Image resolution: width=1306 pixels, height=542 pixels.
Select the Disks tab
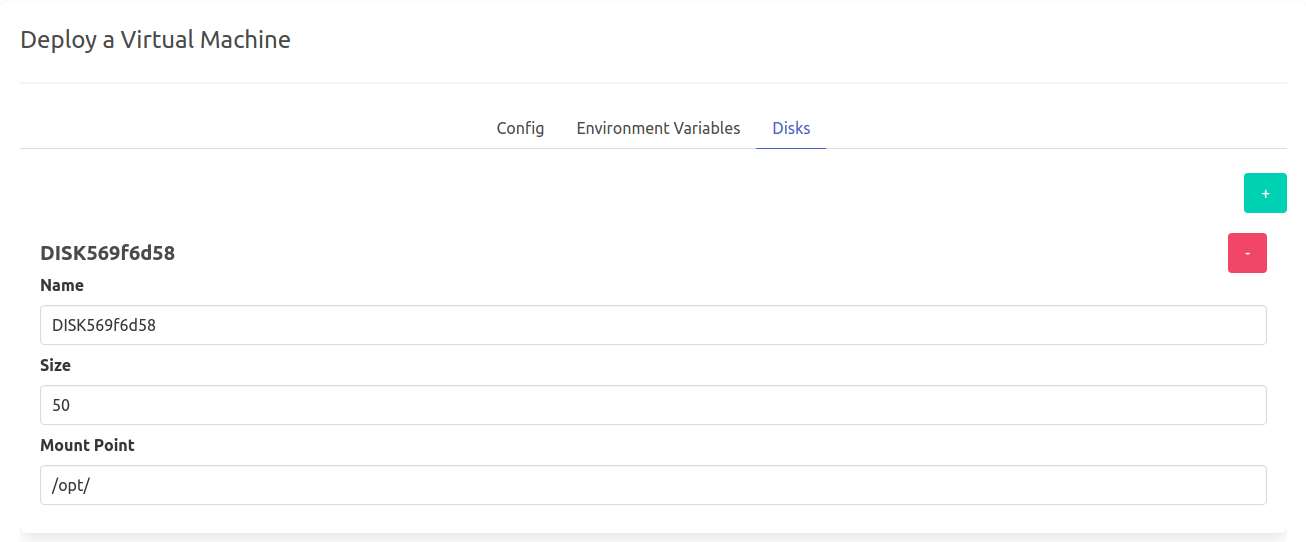click(791, 128)
